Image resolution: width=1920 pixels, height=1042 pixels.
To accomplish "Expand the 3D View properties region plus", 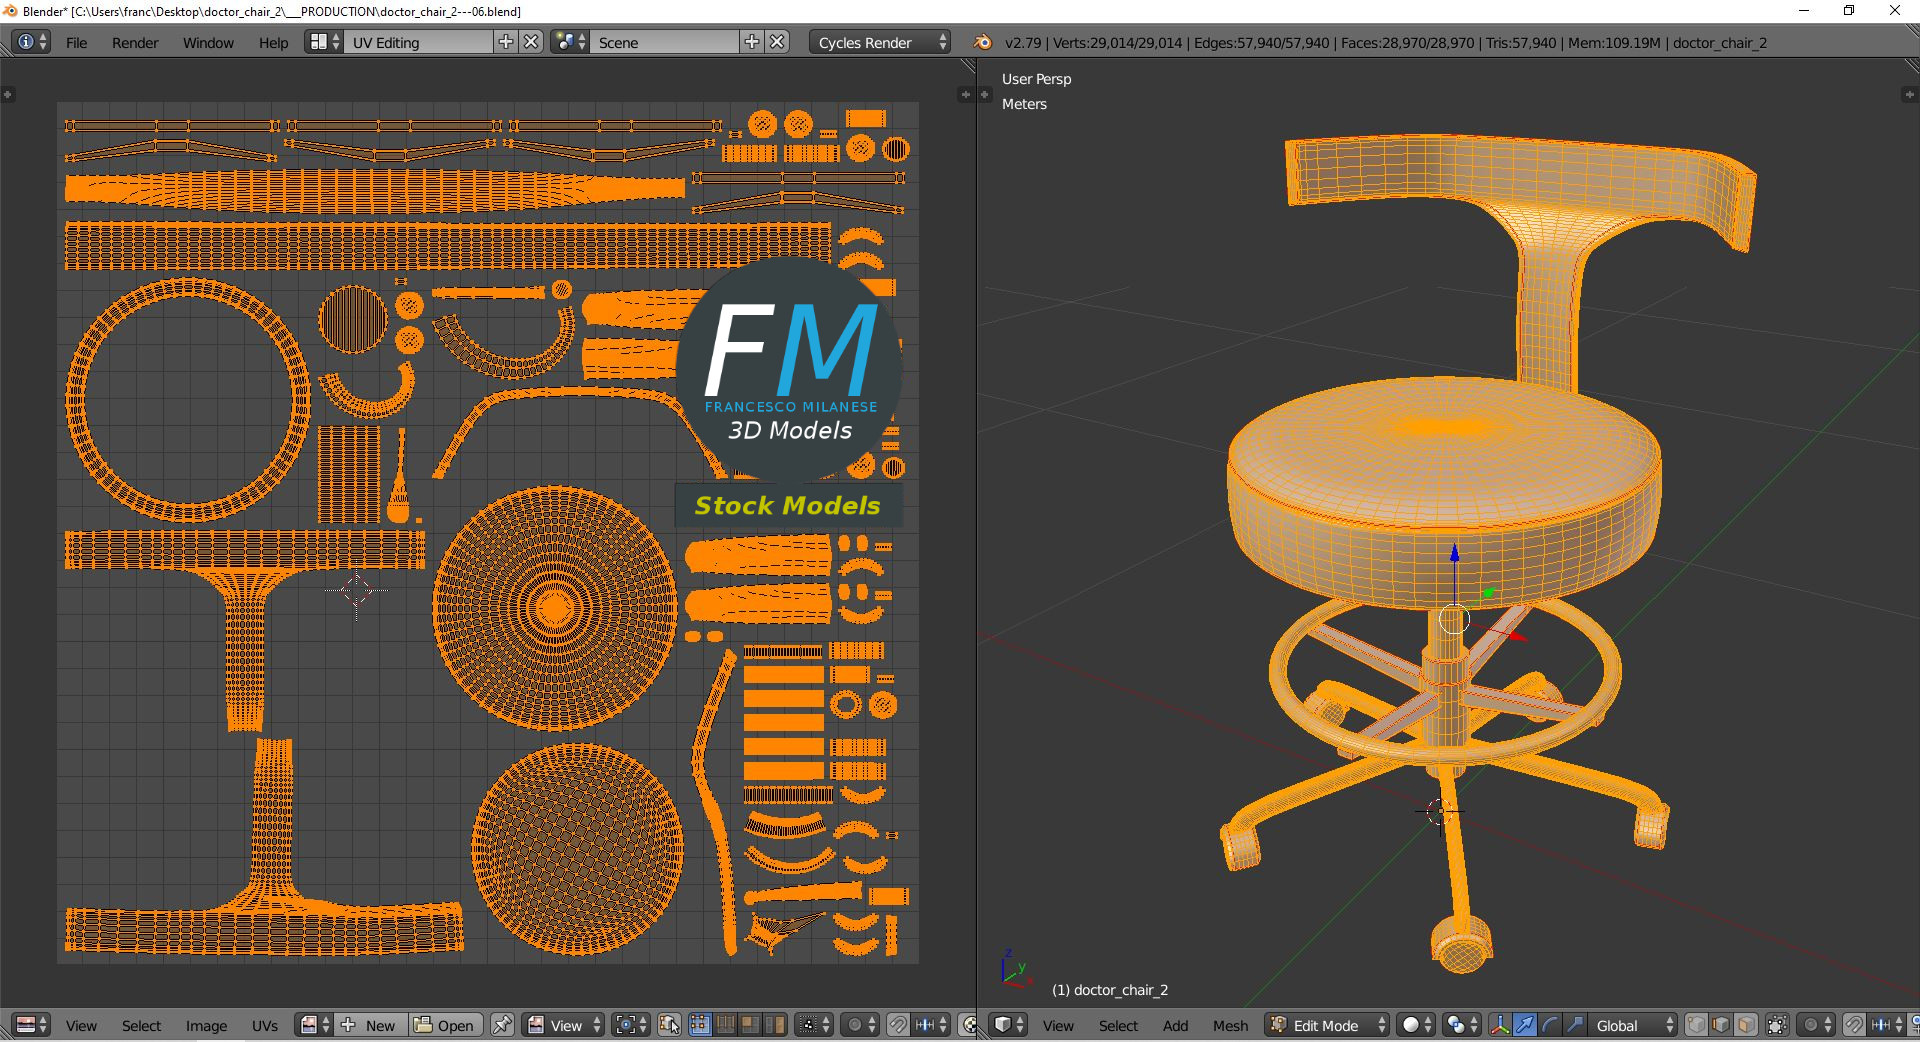I will (1909, 94).
